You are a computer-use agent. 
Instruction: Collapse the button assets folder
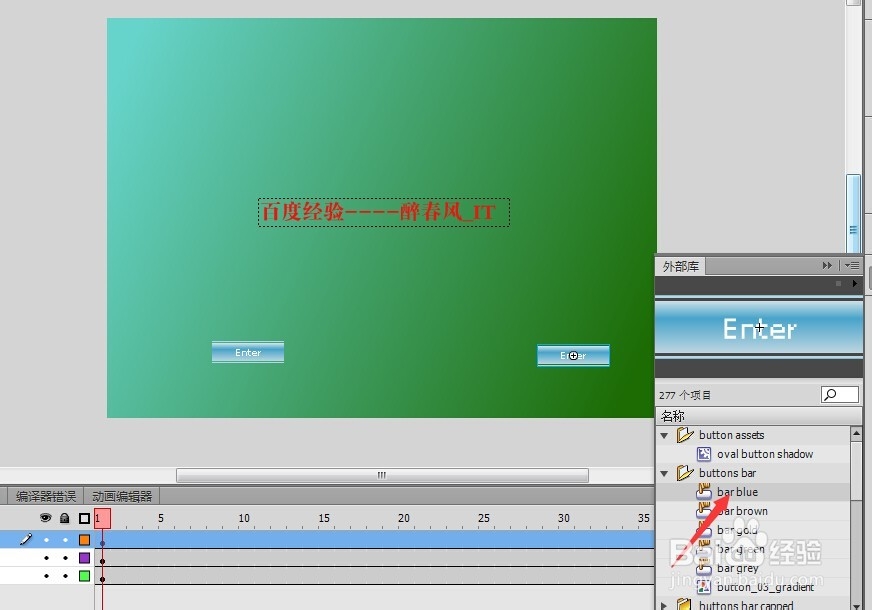click(665, 434)
